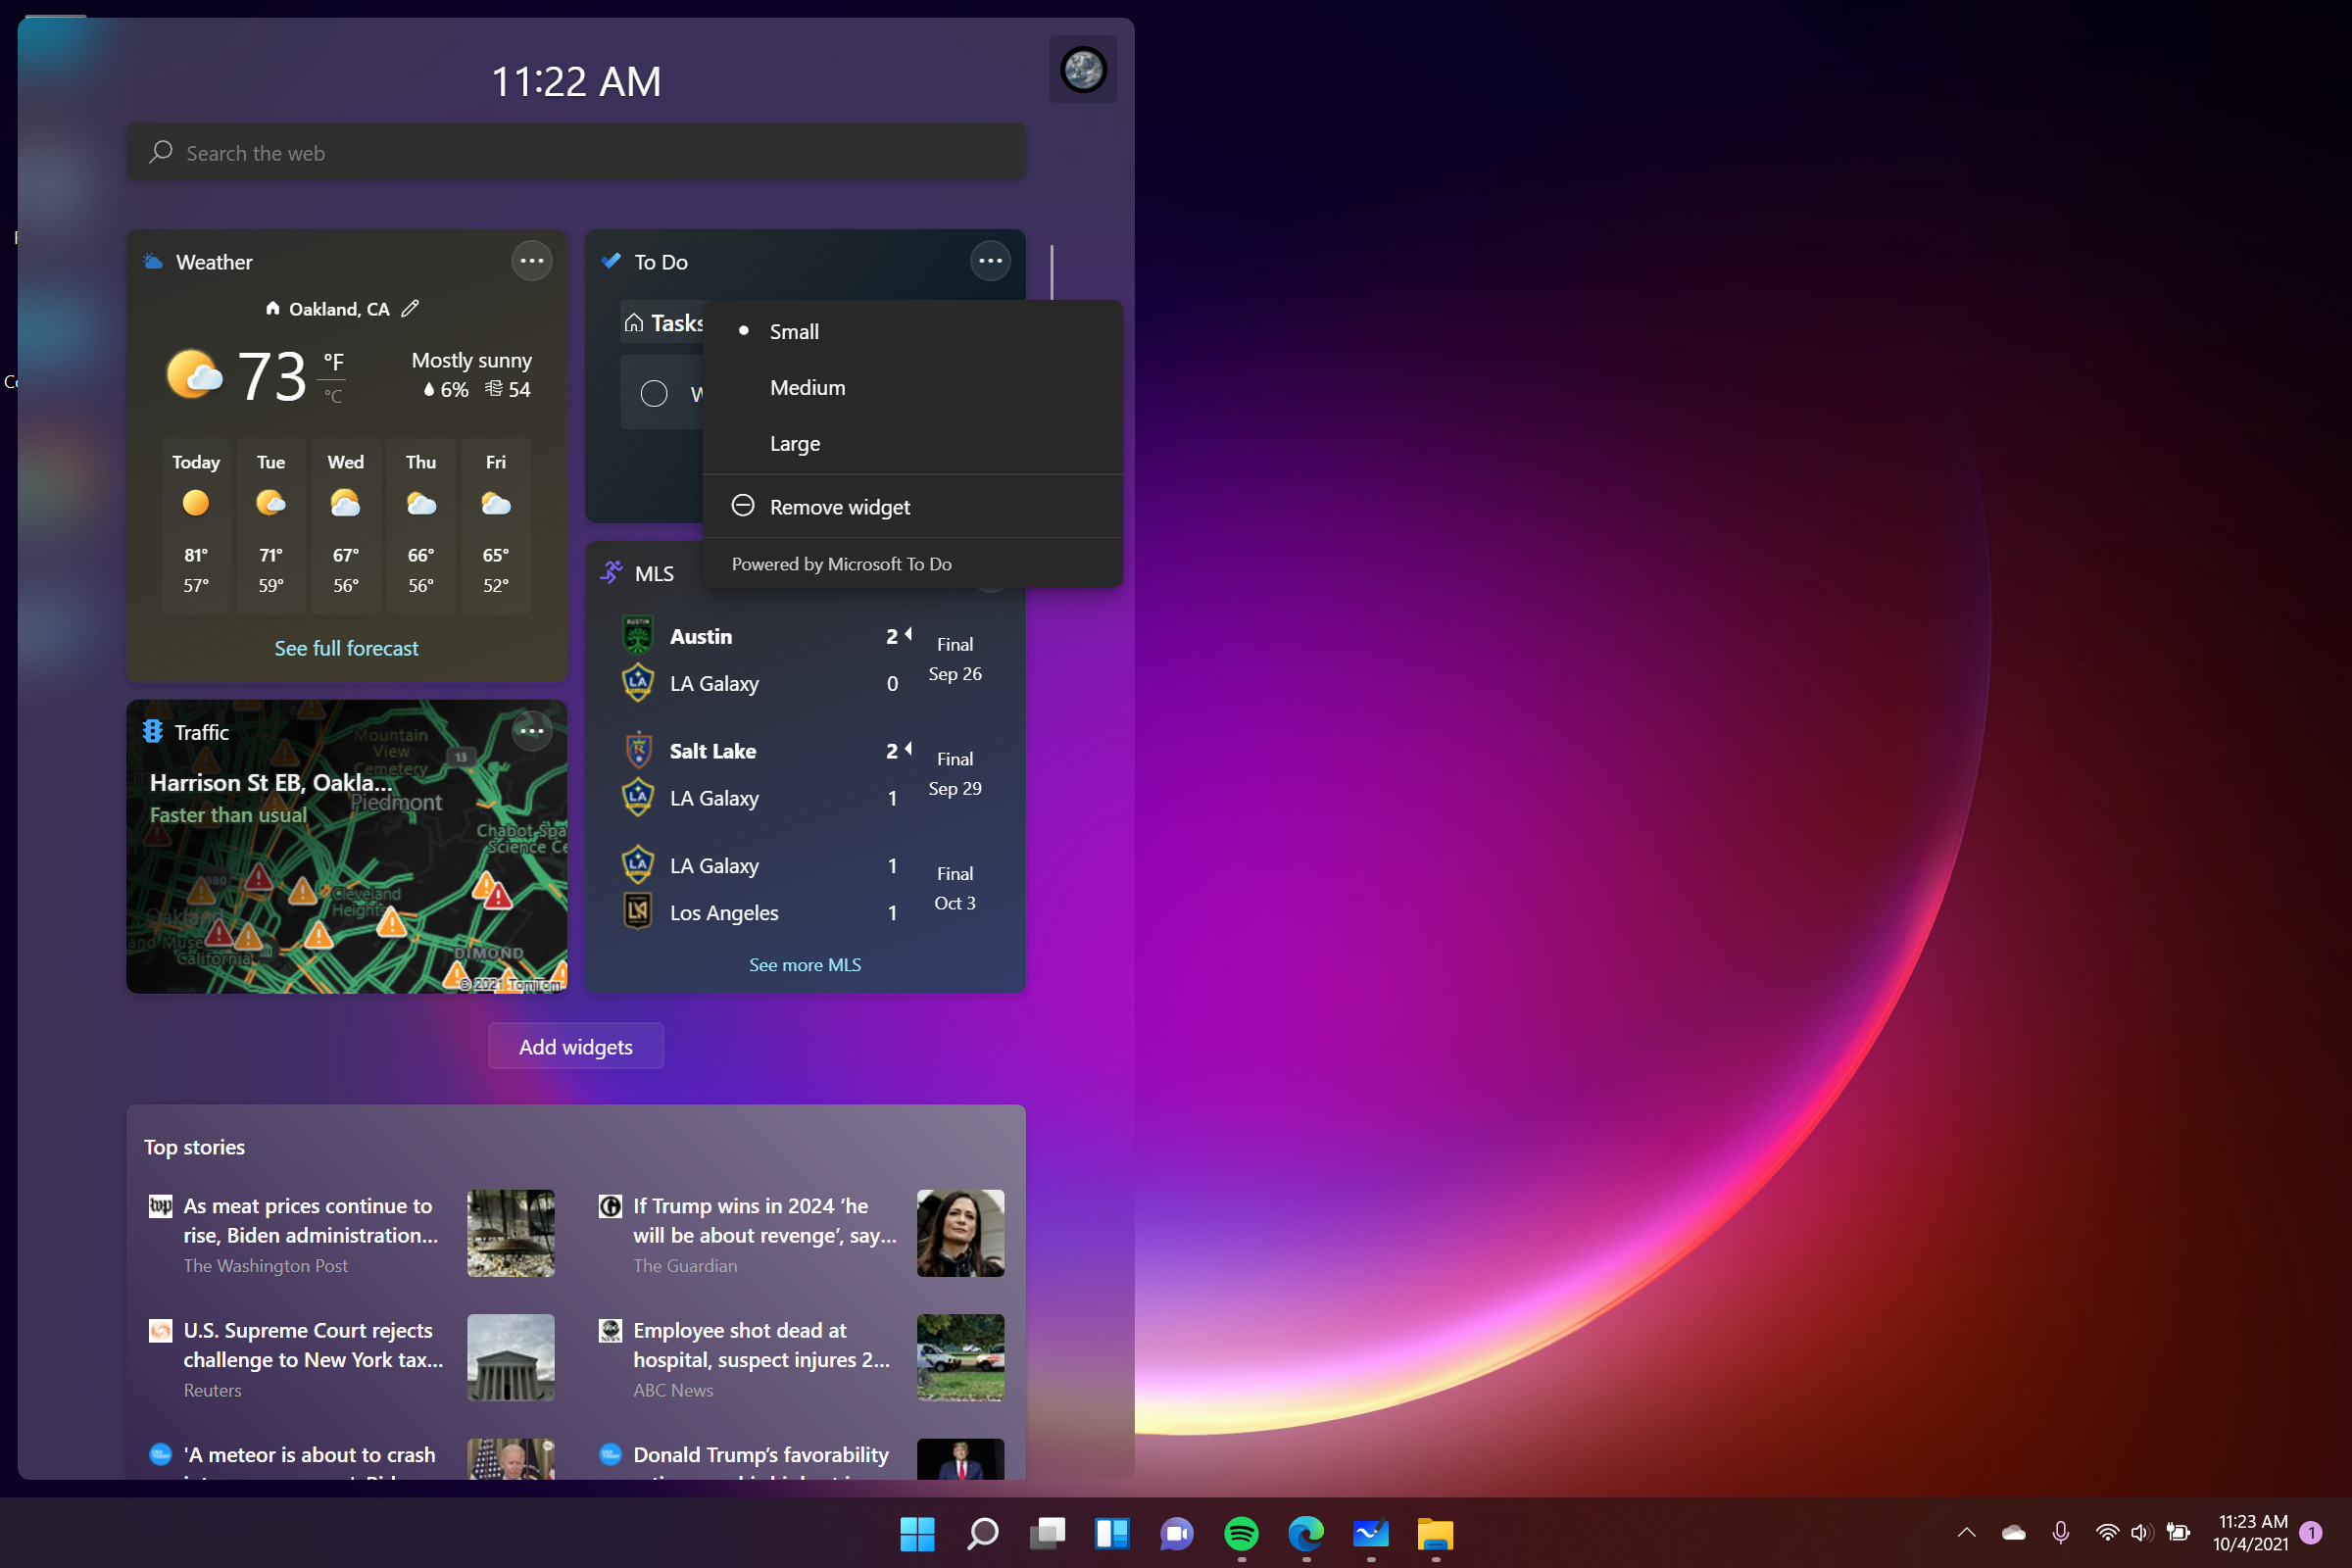Click See full forecast in Weather widget
This screenshot has height=1568, width=2352.
[x=347, y=648]
